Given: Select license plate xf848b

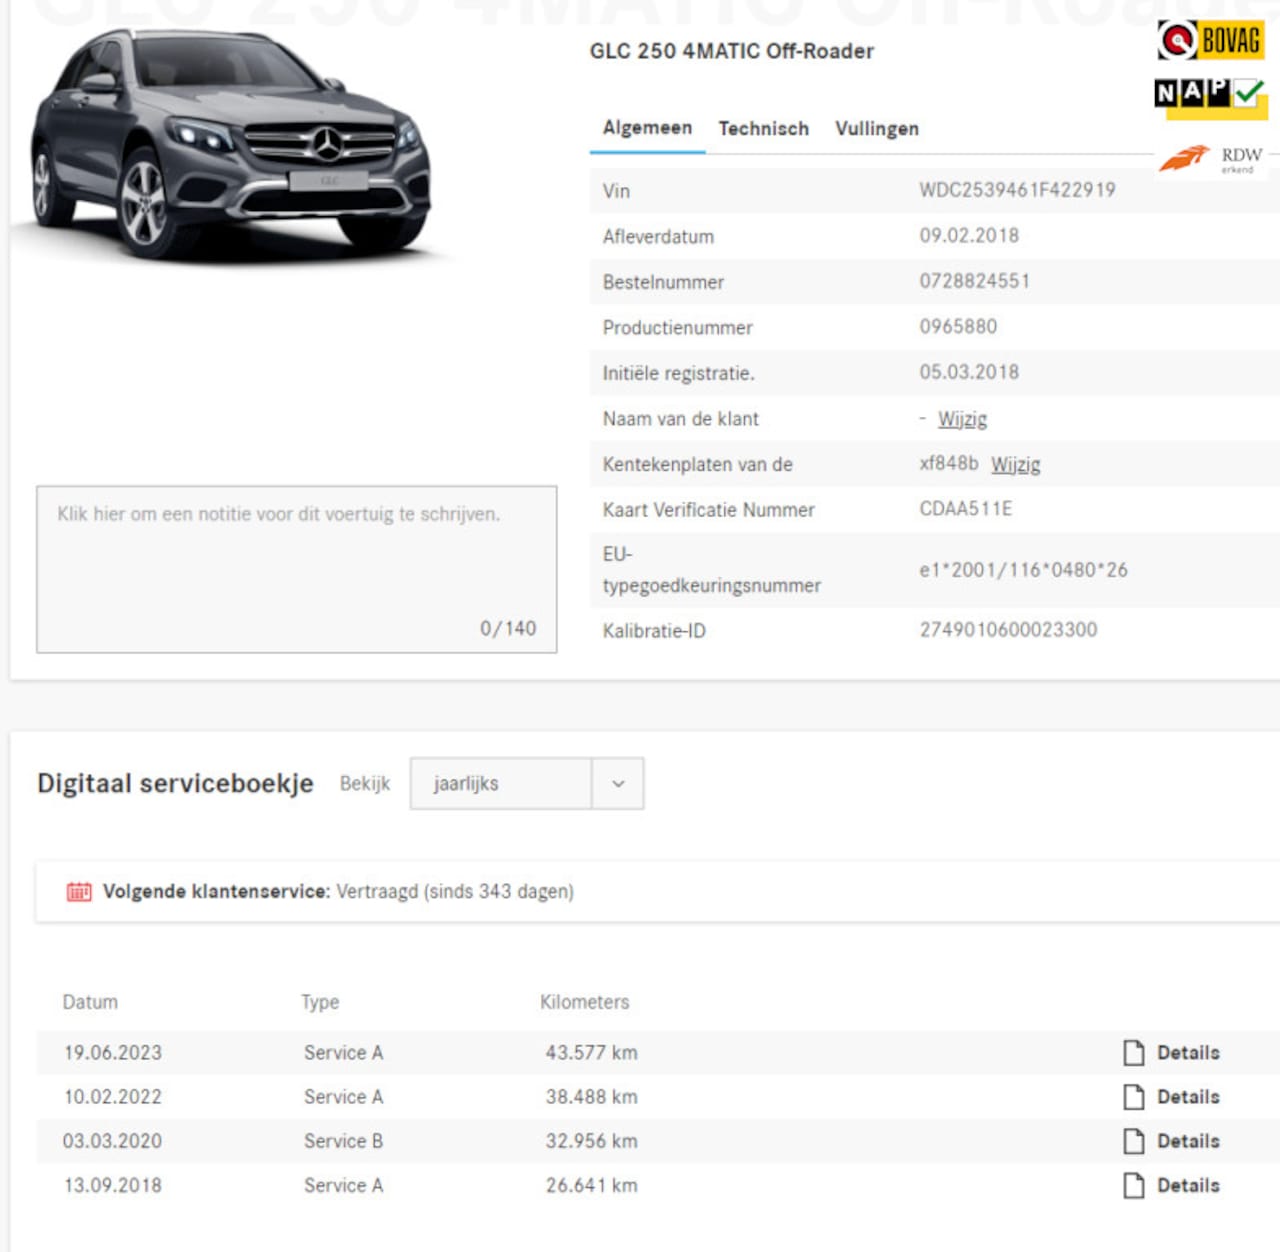Looking at the screenshot, I should 949,464.
